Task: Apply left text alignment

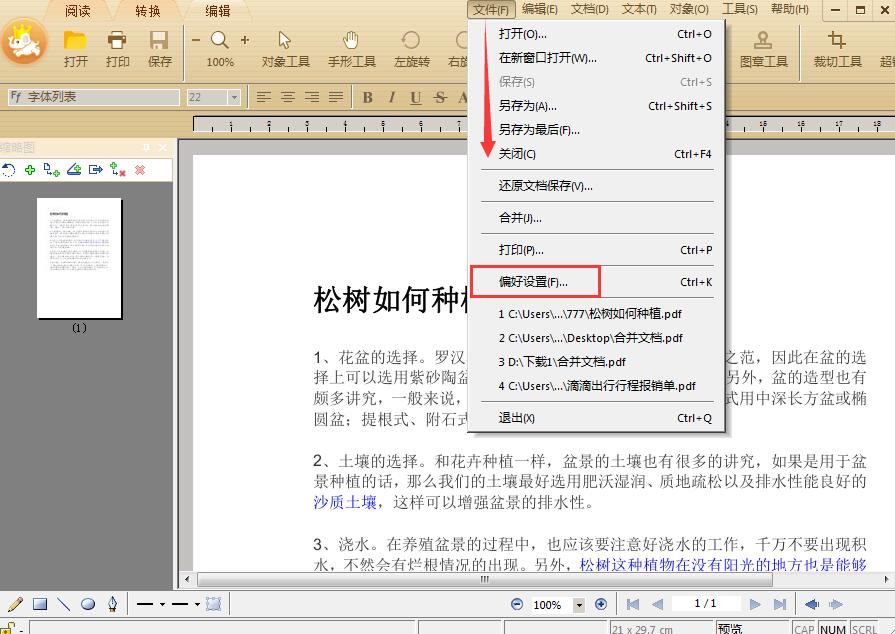Action: pyautogui.click(x=263, y=98)
